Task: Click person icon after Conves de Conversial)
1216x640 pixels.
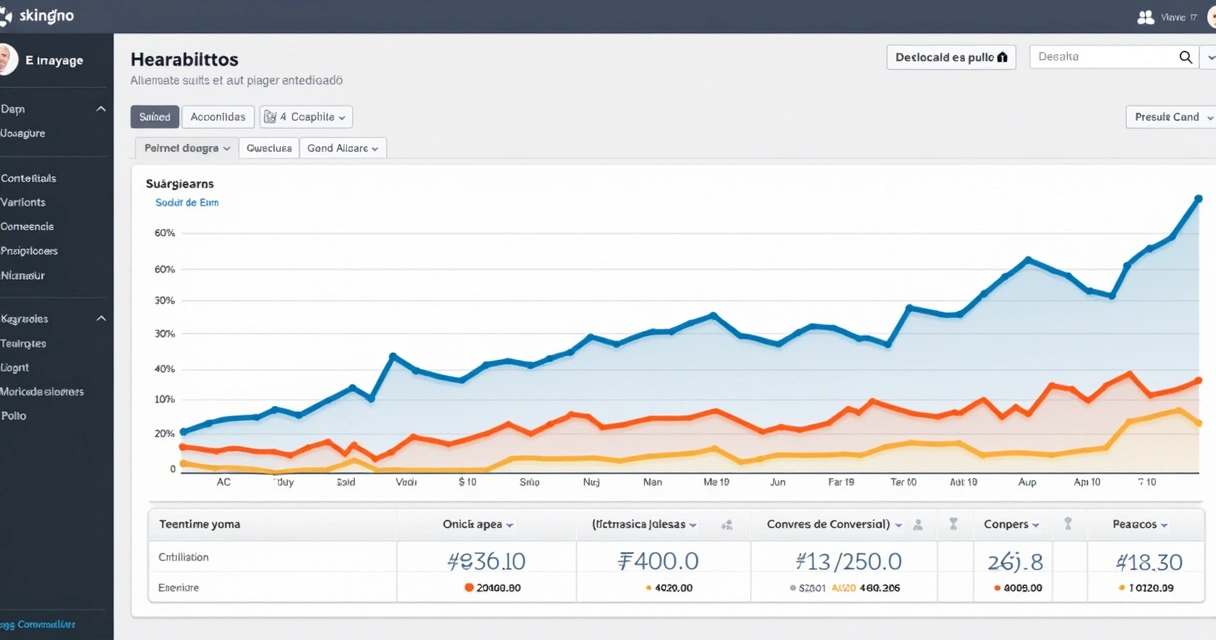Action: pos(918,524)
